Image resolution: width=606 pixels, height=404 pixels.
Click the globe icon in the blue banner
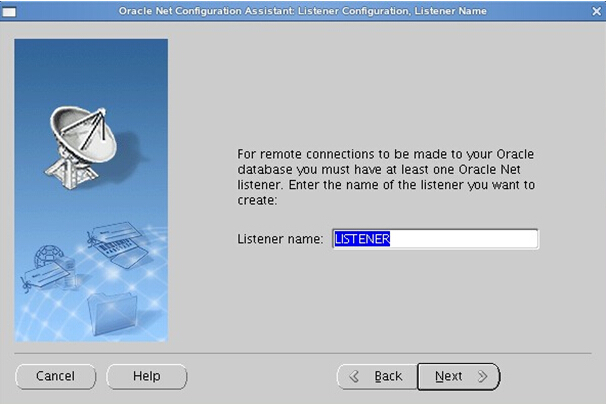click(49, 258)
